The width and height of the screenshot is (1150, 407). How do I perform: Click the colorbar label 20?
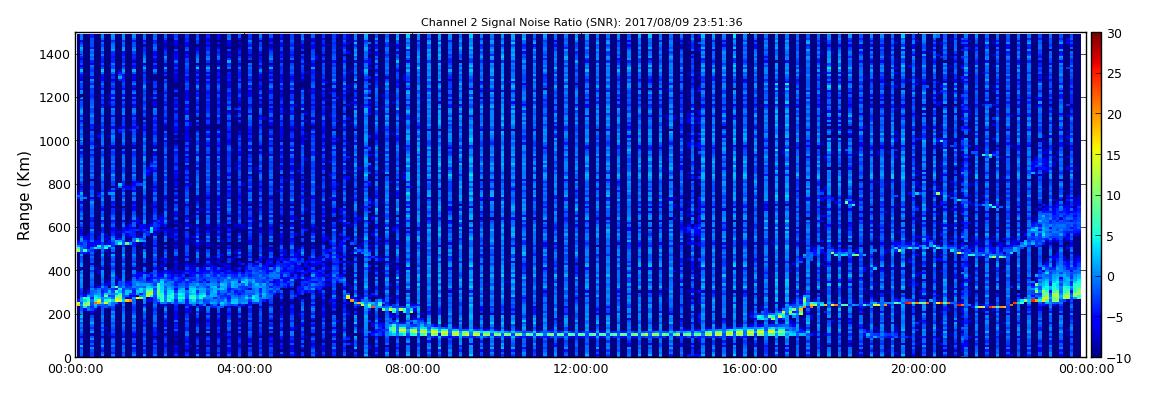pos(1114,114)
